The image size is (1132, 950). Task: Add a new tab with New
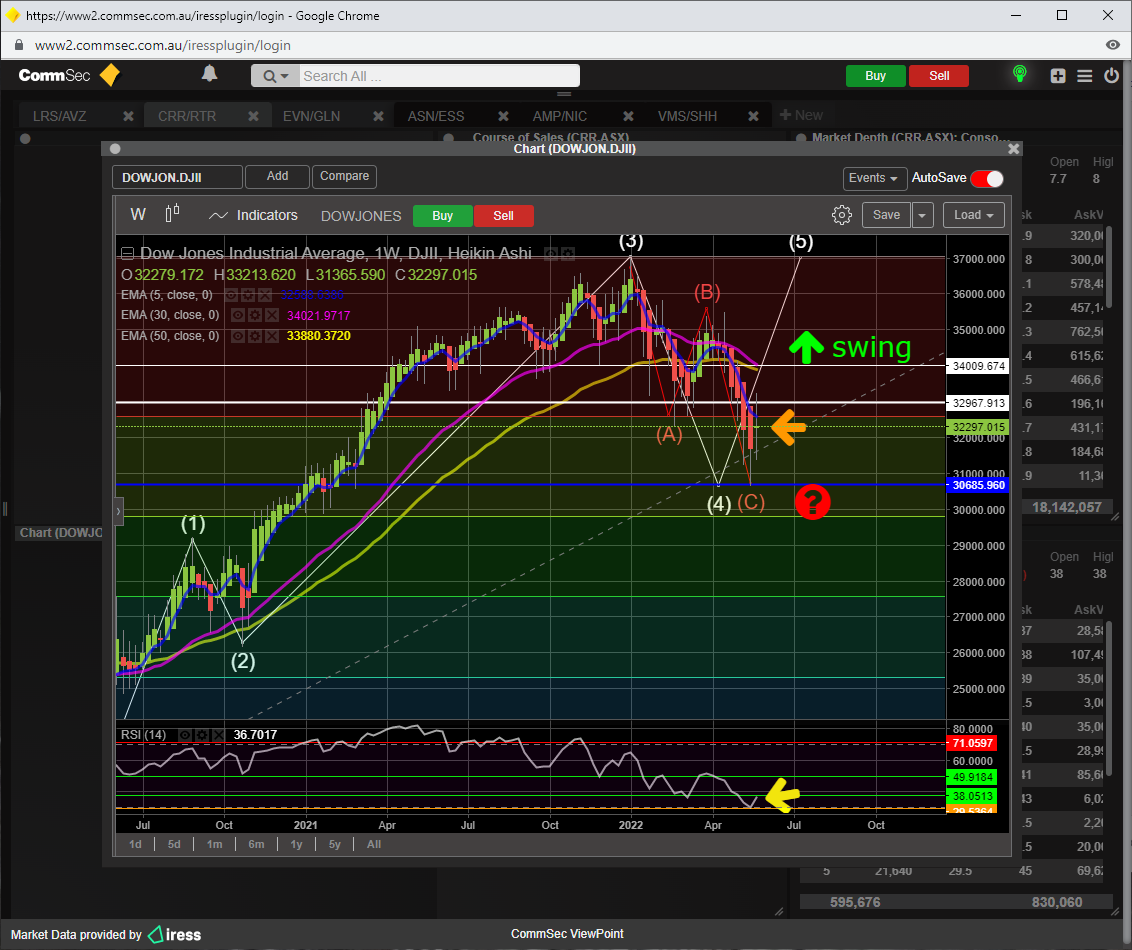point(801,116)
